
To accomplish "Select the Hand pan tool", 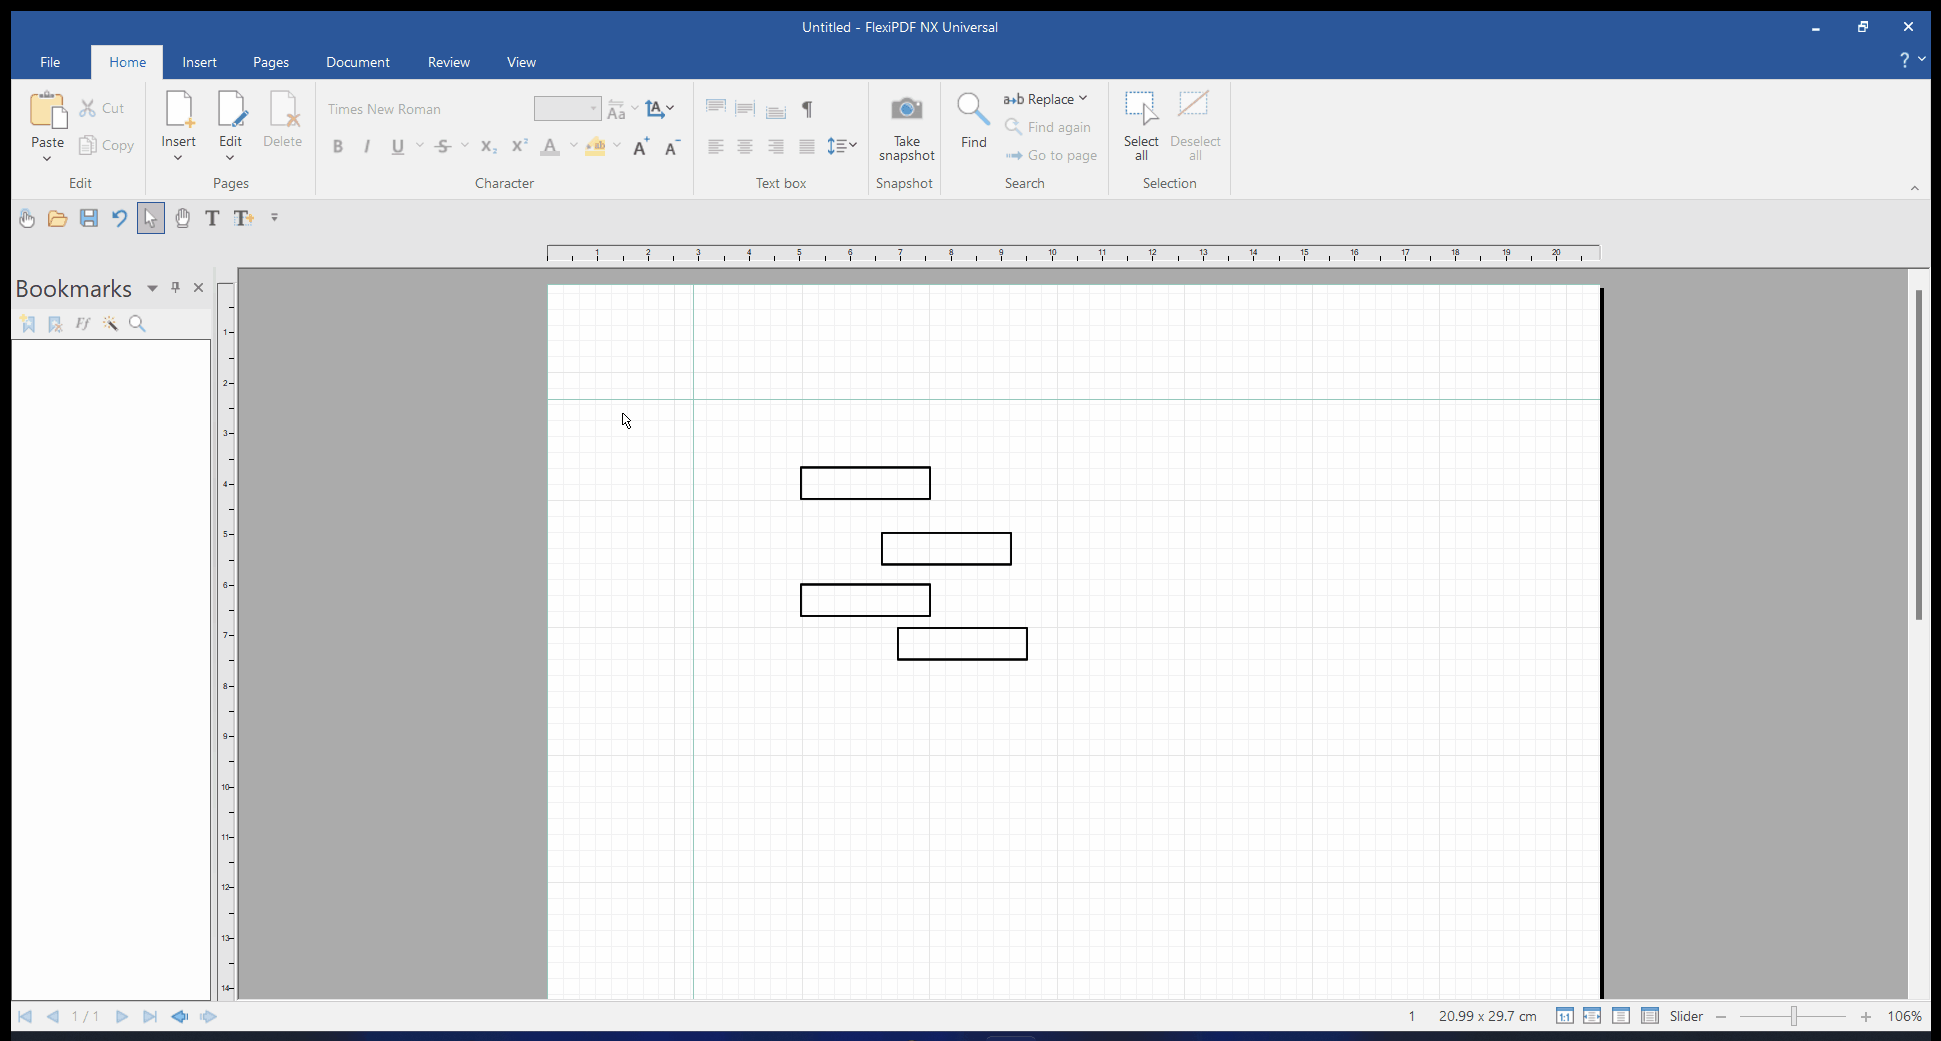I will 182,218.
